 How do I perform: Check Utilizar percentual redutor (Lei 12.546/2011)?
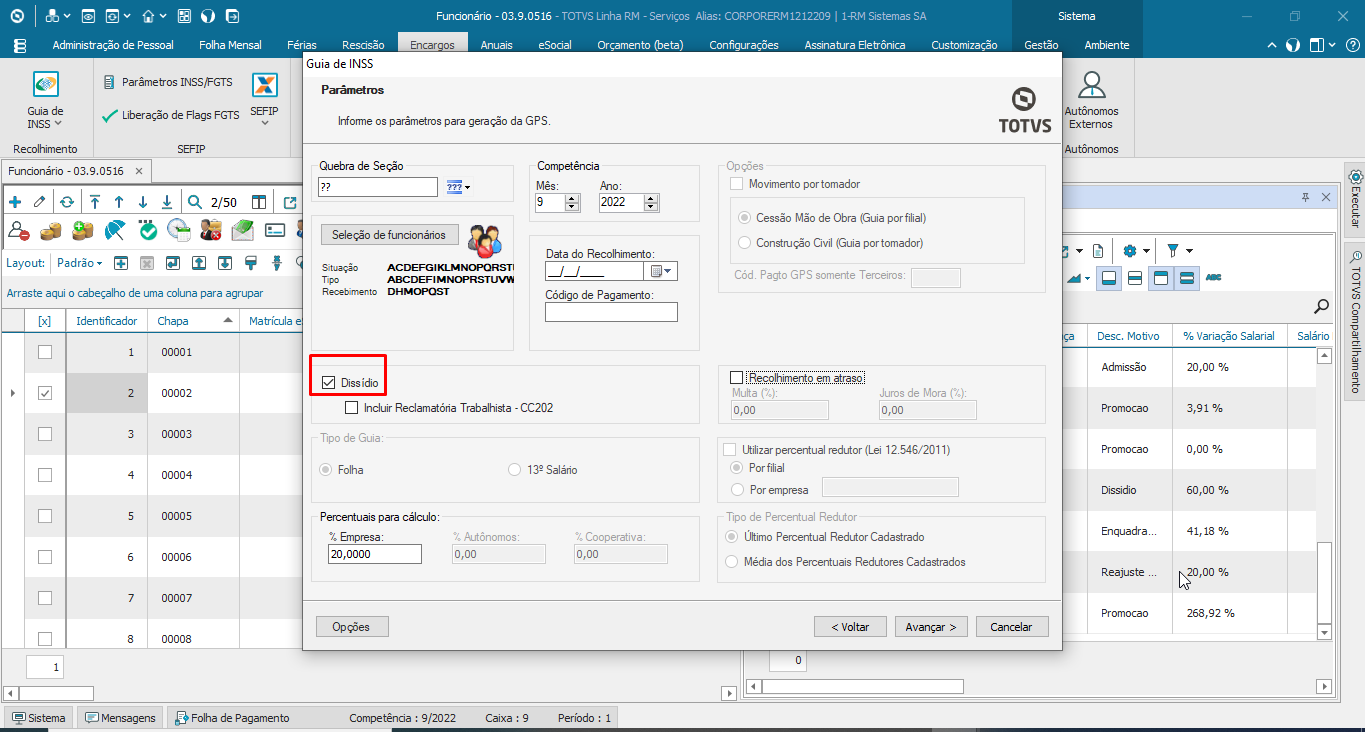729,450
